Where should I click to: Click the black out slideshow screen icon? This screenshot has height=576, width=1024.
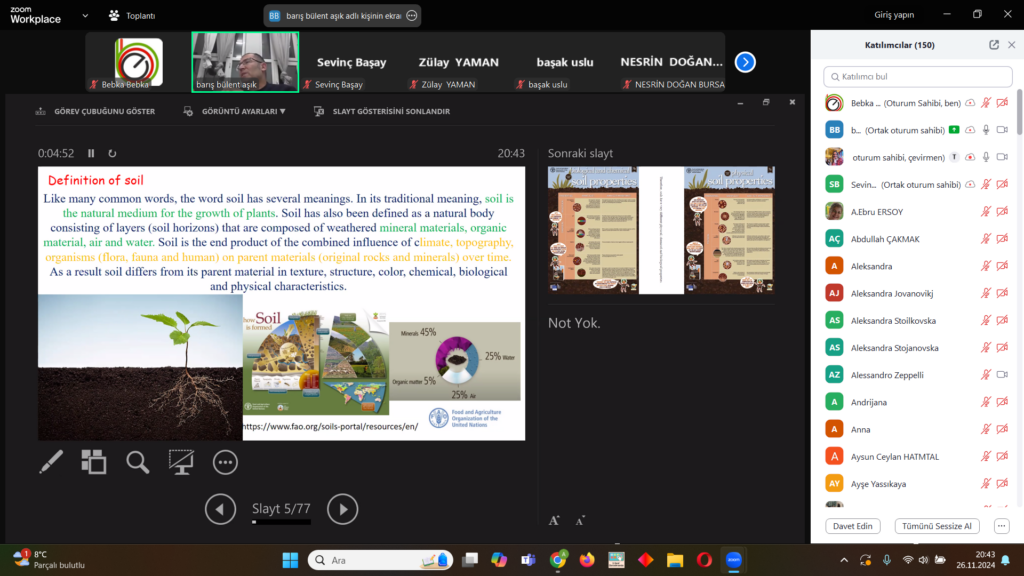pos(181,461)
